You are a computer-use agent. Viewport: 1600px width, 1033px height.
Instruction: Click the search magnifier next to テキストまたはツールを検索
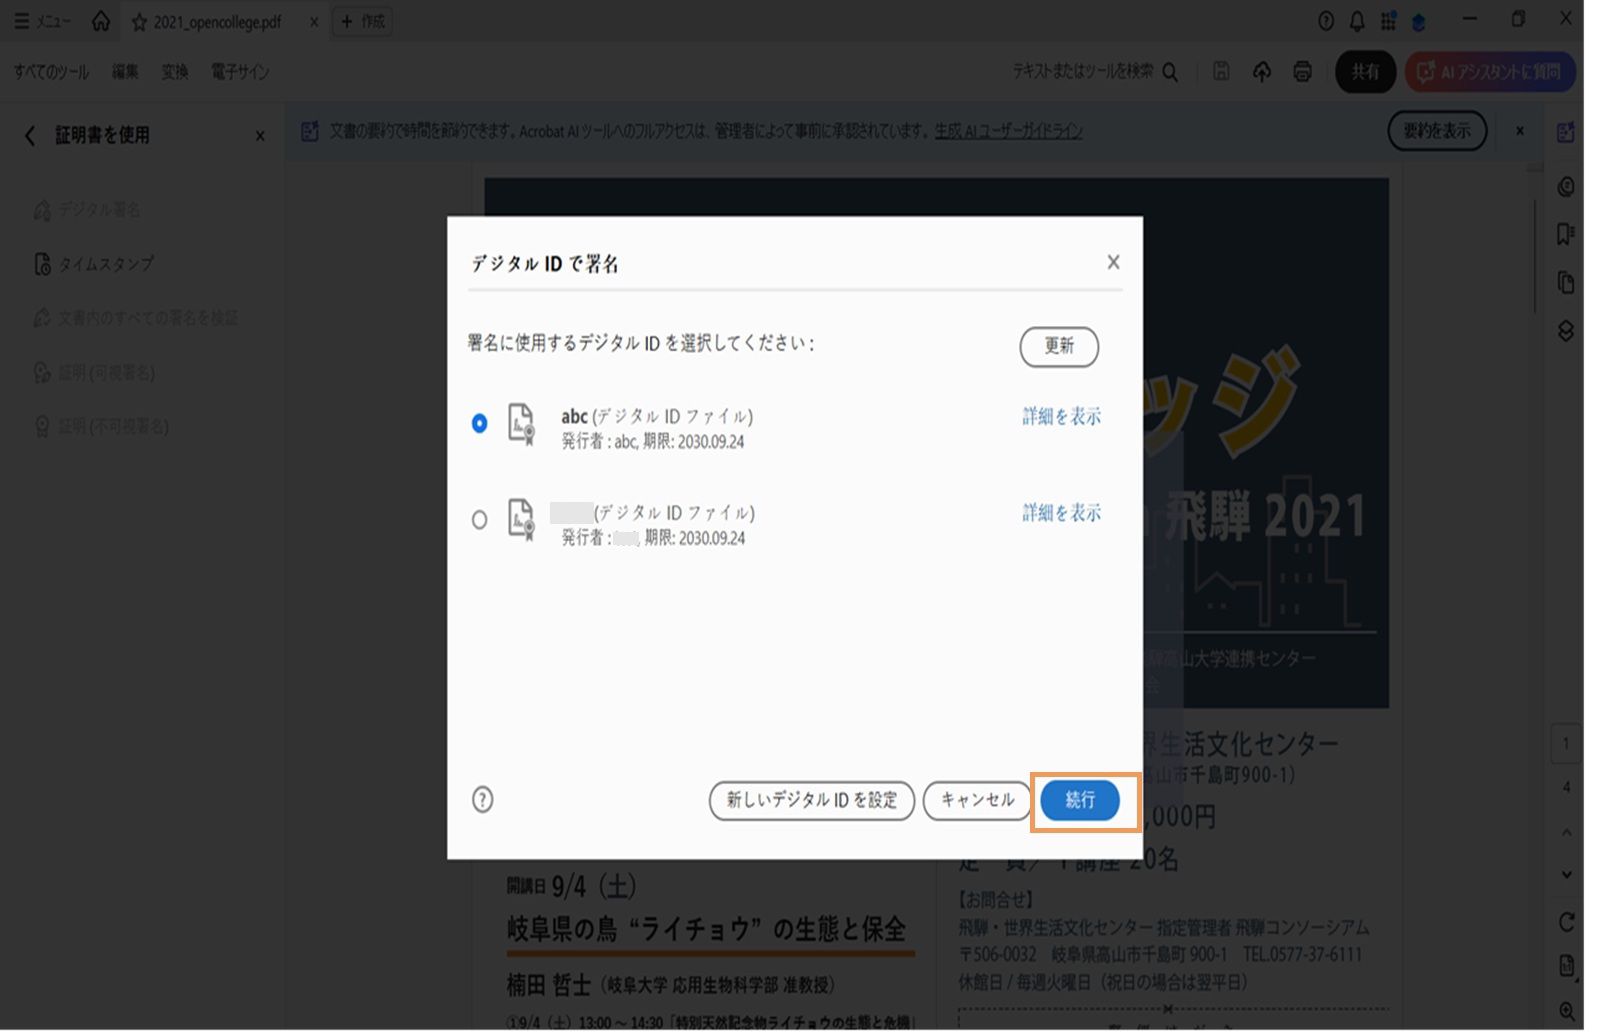1170,72
